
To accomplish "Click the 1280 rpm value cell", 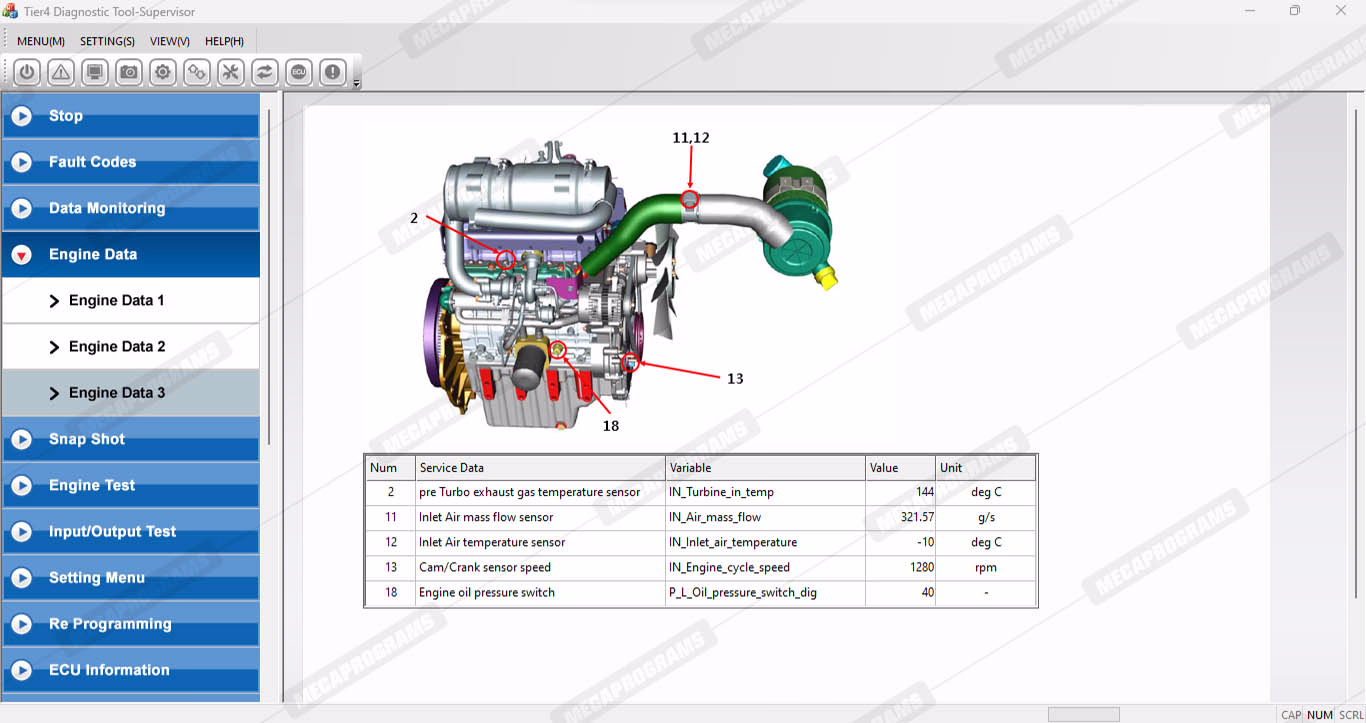I will pos(900,567).
